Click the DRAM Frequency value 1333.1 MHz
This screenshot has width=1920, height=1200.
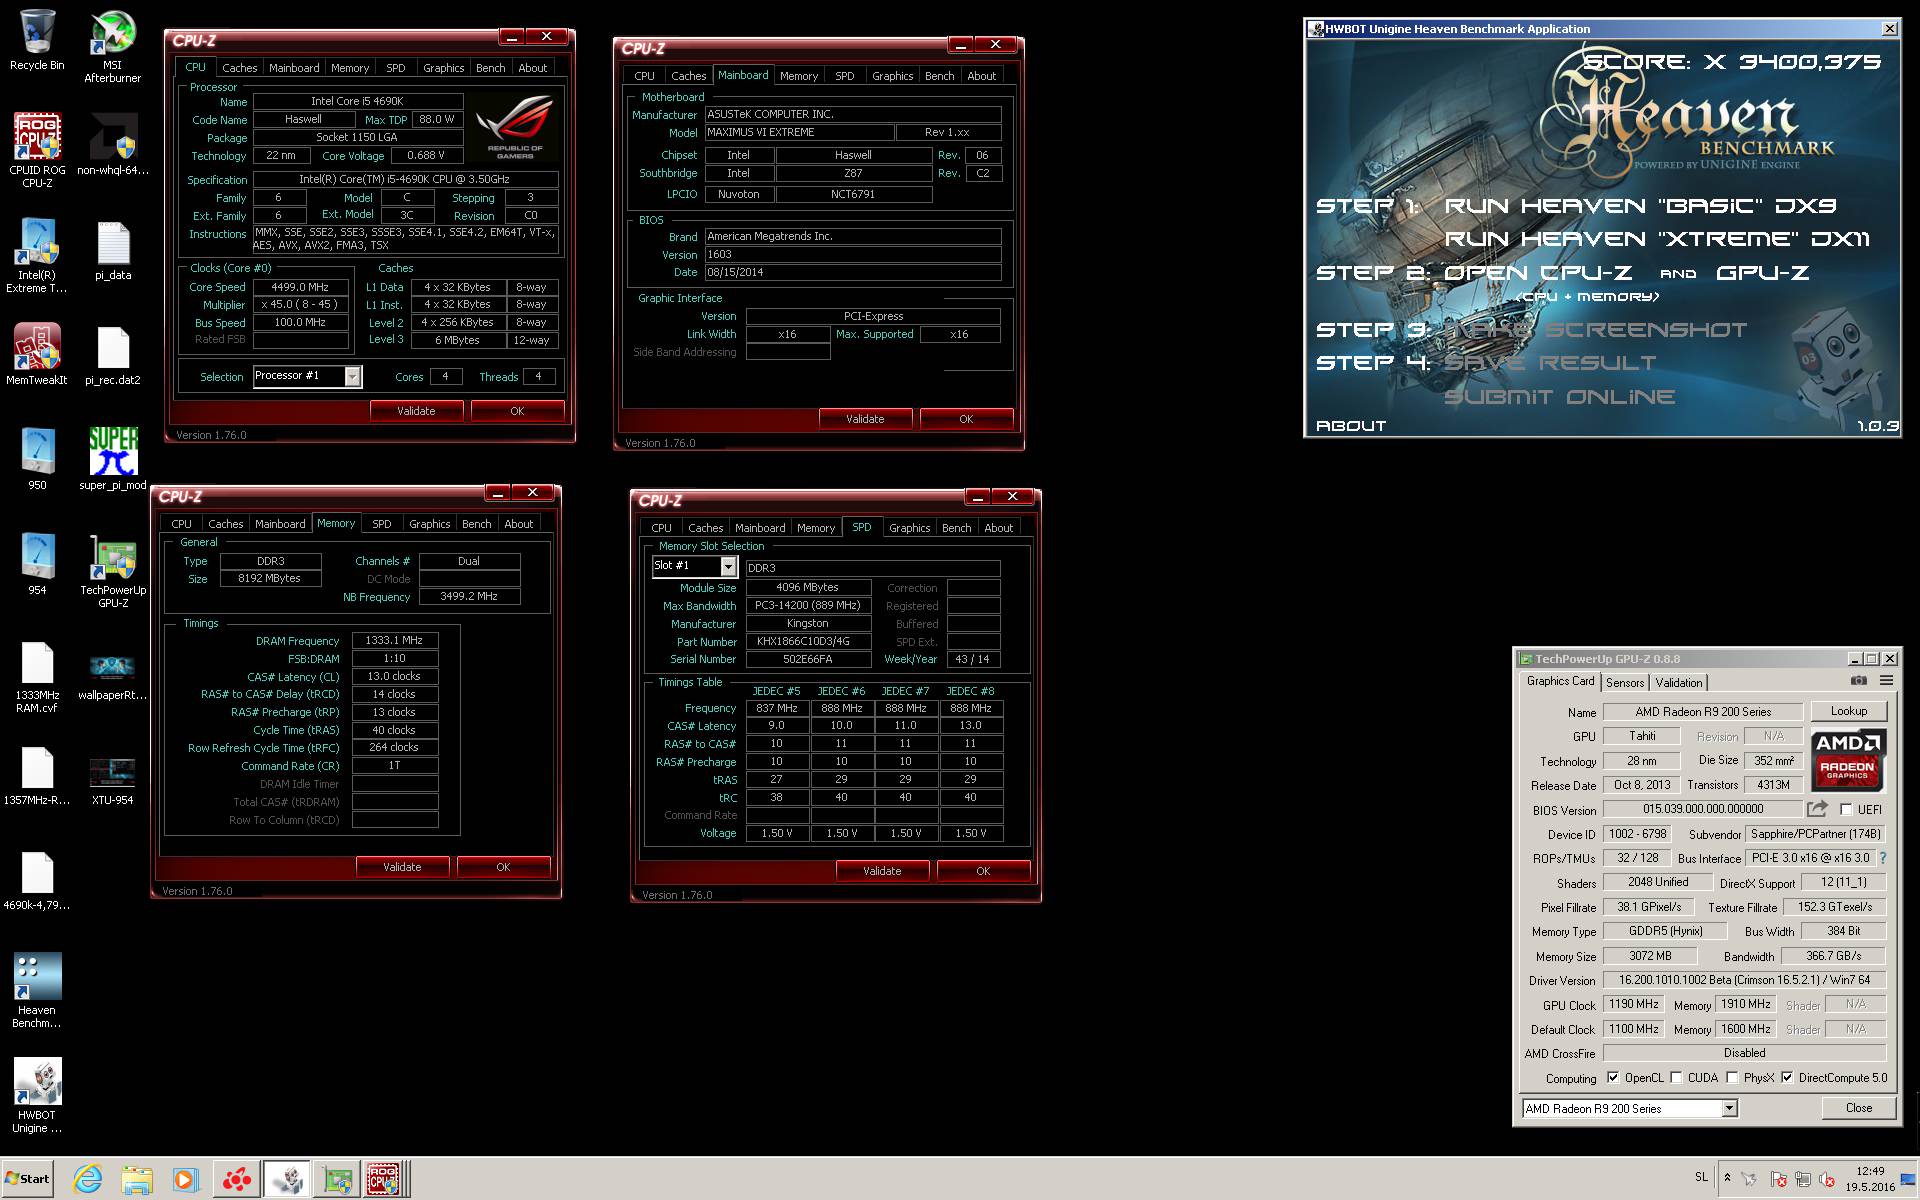(x=395, y=641)
